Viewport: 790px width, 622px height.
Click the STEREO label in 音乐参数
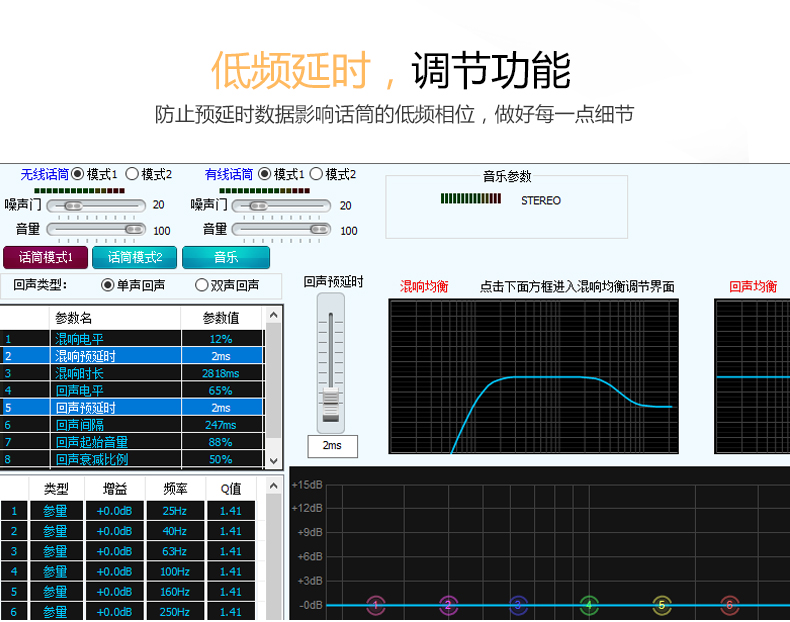point(541,200)
